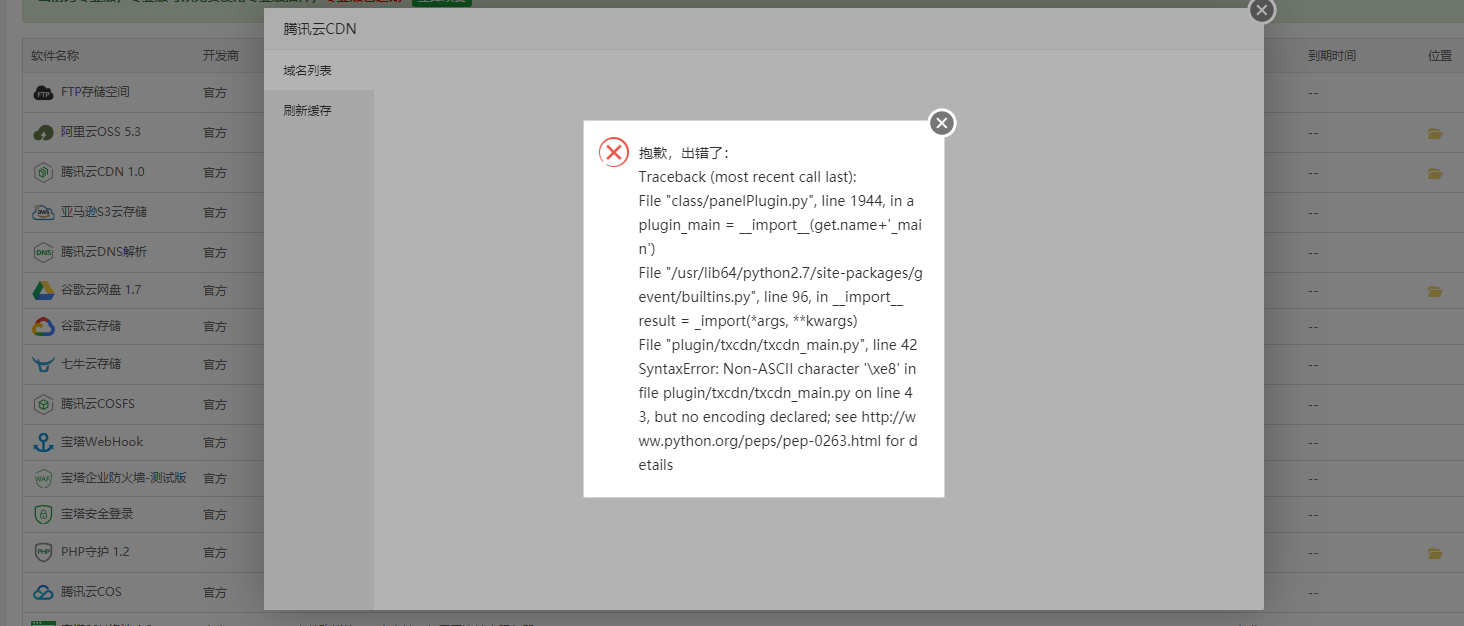Screen dimensions: 1464x626
Task: Click the class/panelPlugin.py line 1944 text
Action: click(776, 201)
